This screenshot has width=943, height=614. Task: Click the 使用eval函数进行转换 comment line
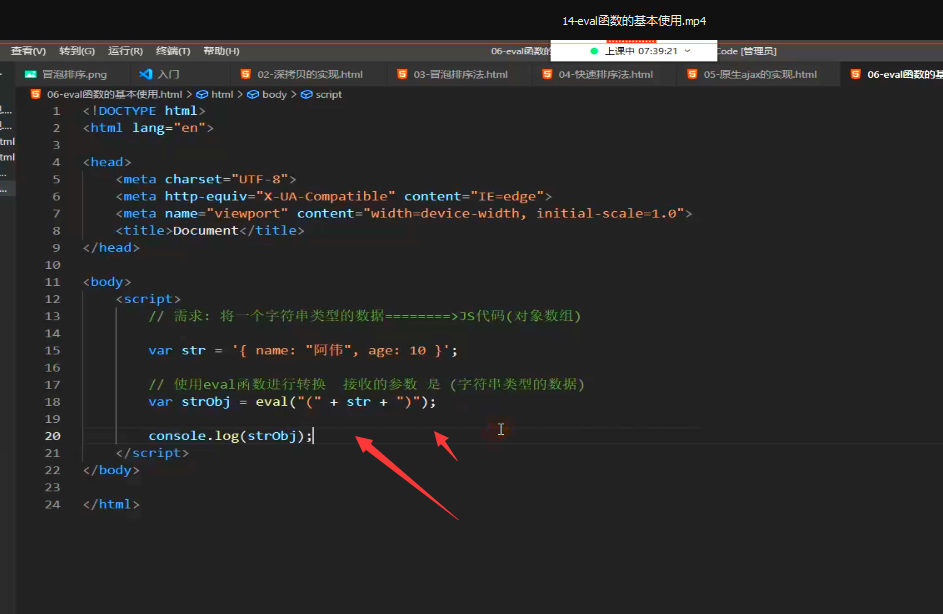[x=366, y=384]
